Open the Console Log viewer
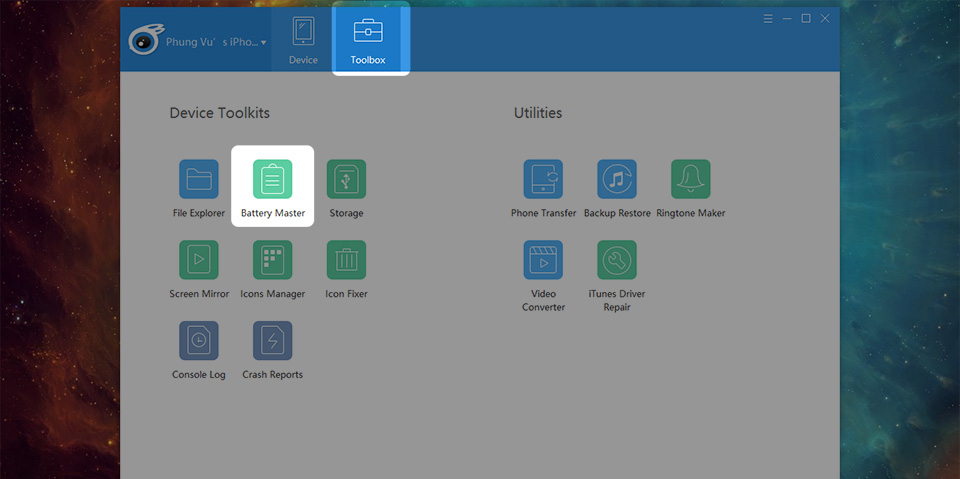960x479 pixels. point(198,342)
